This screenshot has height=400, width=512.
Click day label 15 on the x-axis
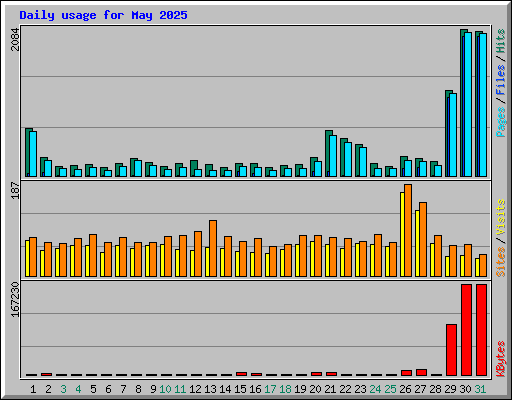(240, 389)
